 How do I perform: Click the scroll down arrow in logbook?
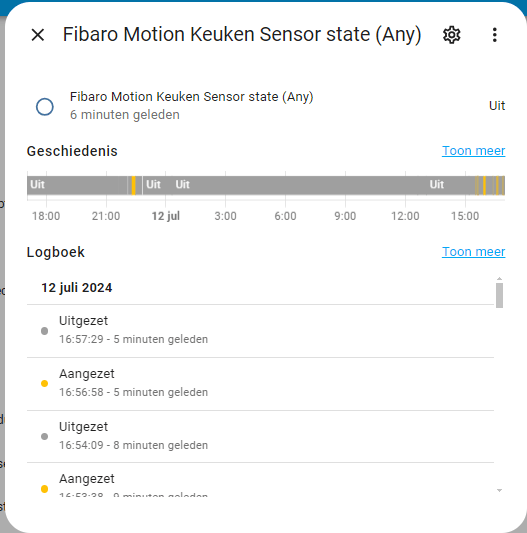[x=499, y=490]
